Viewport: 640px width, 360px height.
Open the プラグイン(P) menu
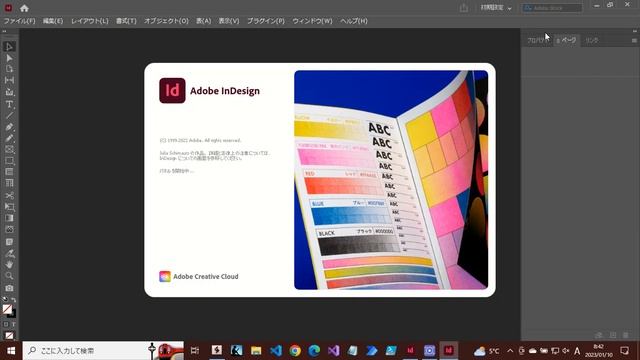coord(266,21)
